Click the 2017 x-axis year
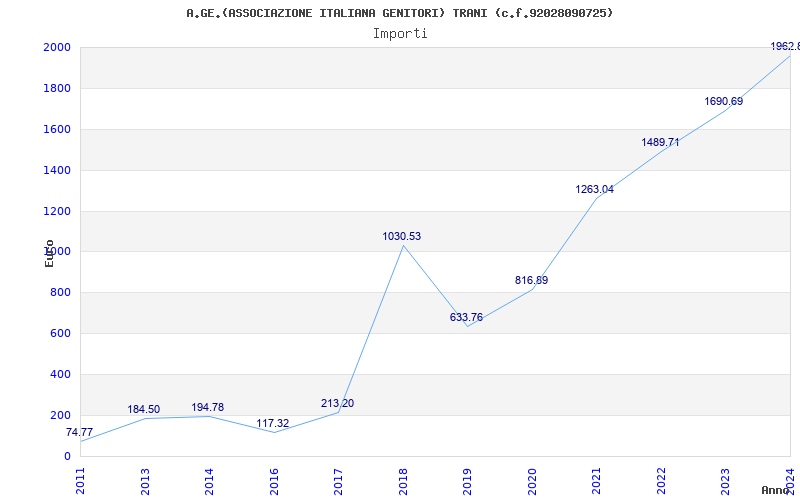This screenshot has height=500, width=800. pyautogui.click(x=338, y=481)
